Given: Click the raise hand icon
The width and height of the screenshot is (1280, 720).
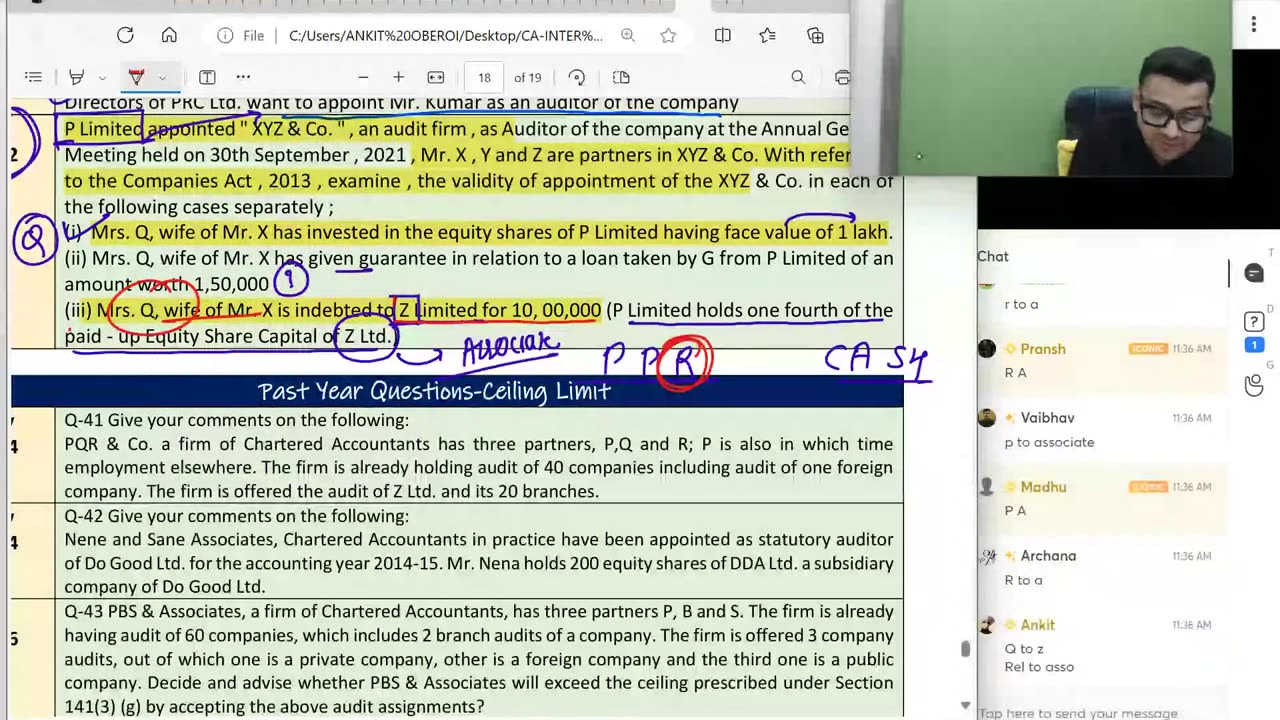Looking at the screenshot, I should point(1254,385).
